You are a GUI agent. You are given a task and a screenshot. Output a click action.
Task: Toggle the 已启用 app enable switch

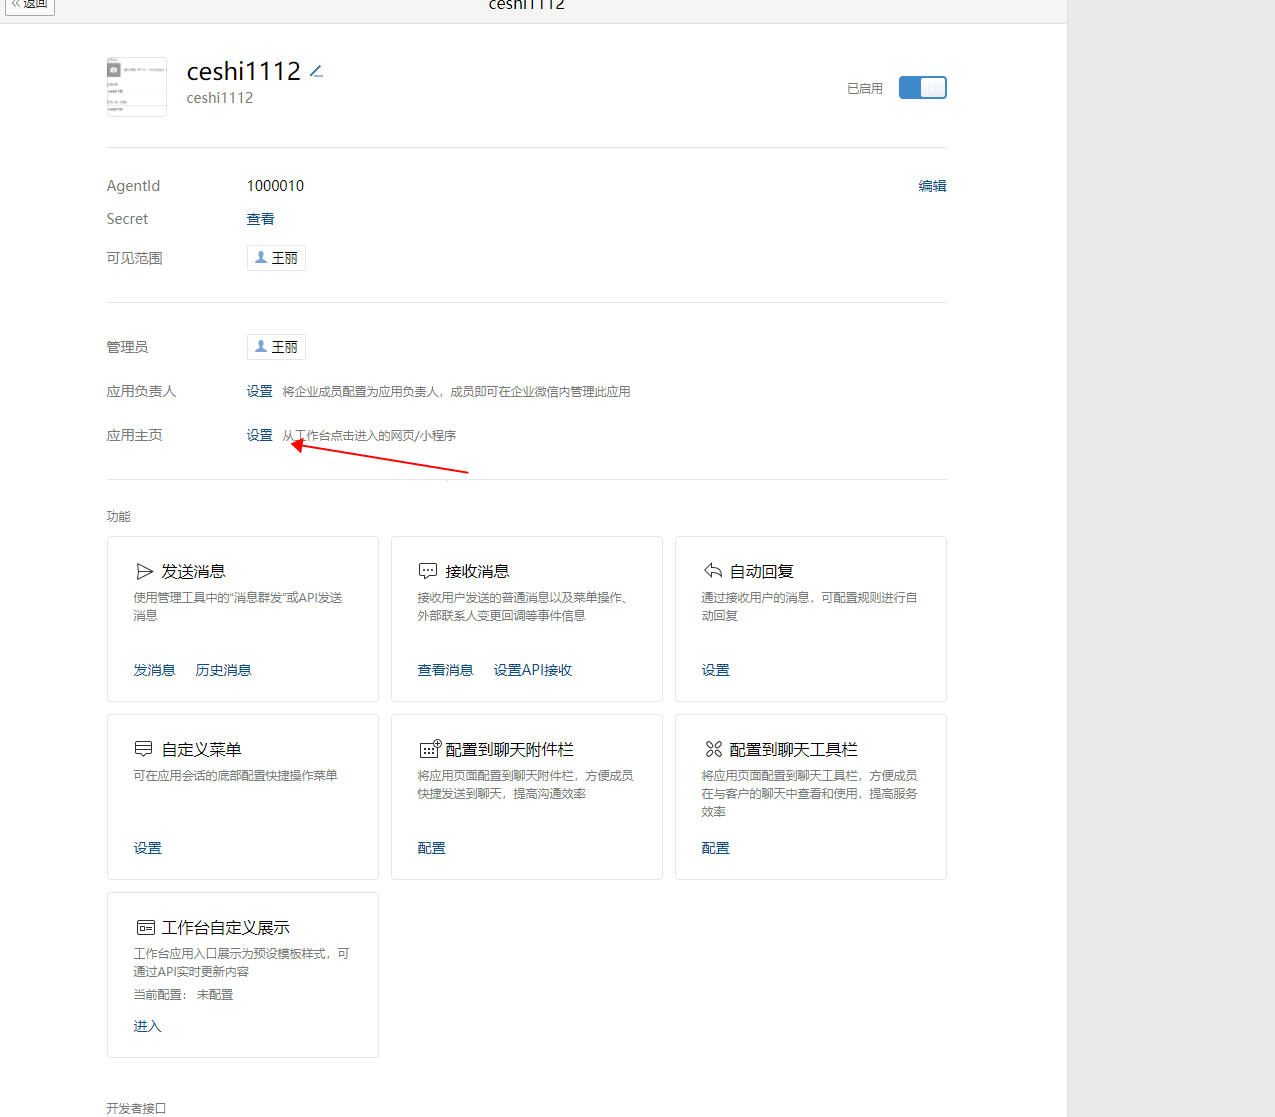click(922, 88)
